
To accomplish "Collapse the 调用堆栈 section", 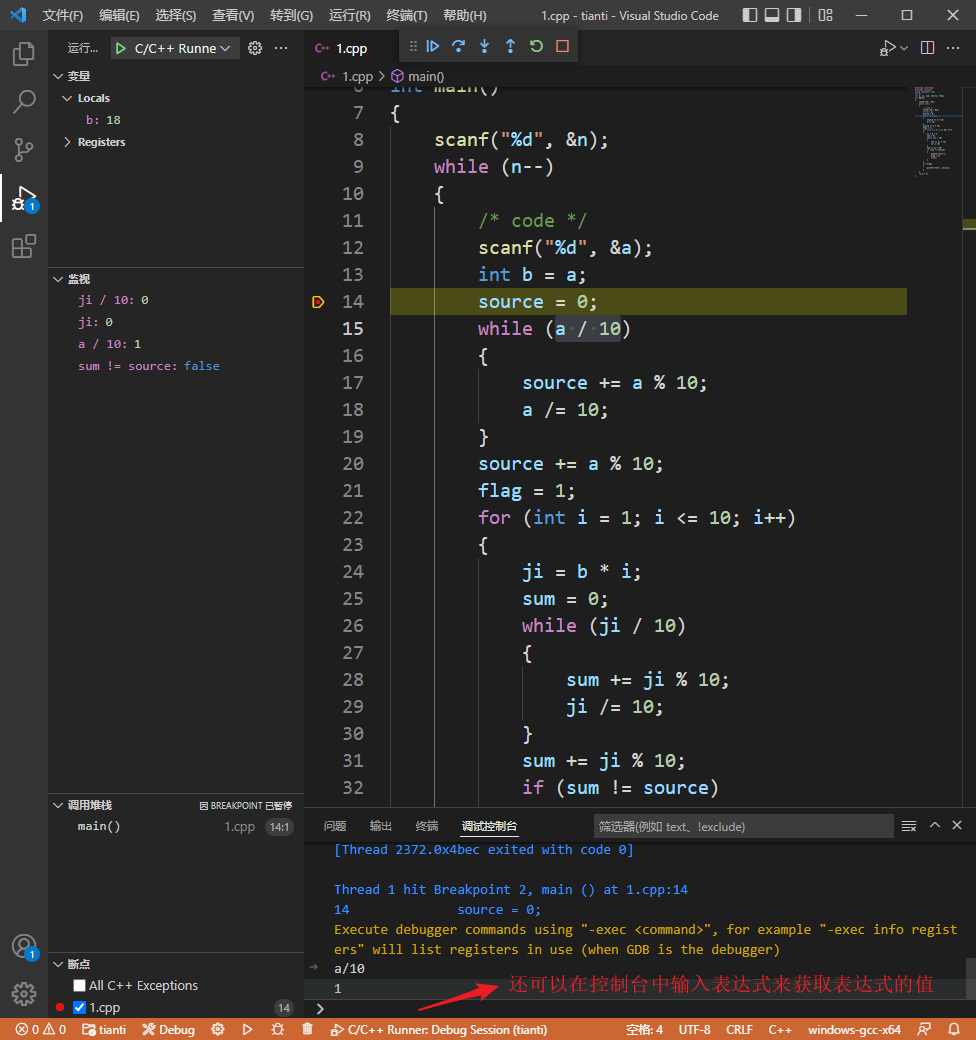I will [x=58, y=805].
